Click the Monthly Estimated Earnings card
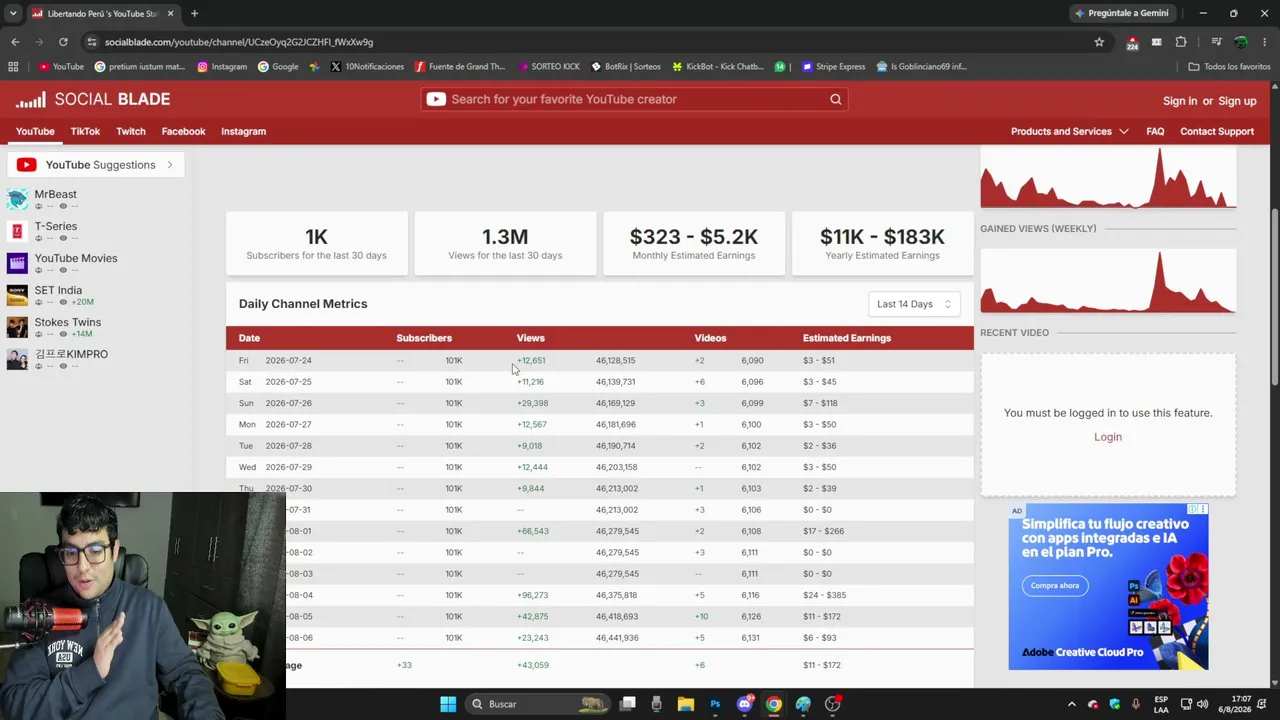Screen dimensions: 1280x720 click(694, 243)
